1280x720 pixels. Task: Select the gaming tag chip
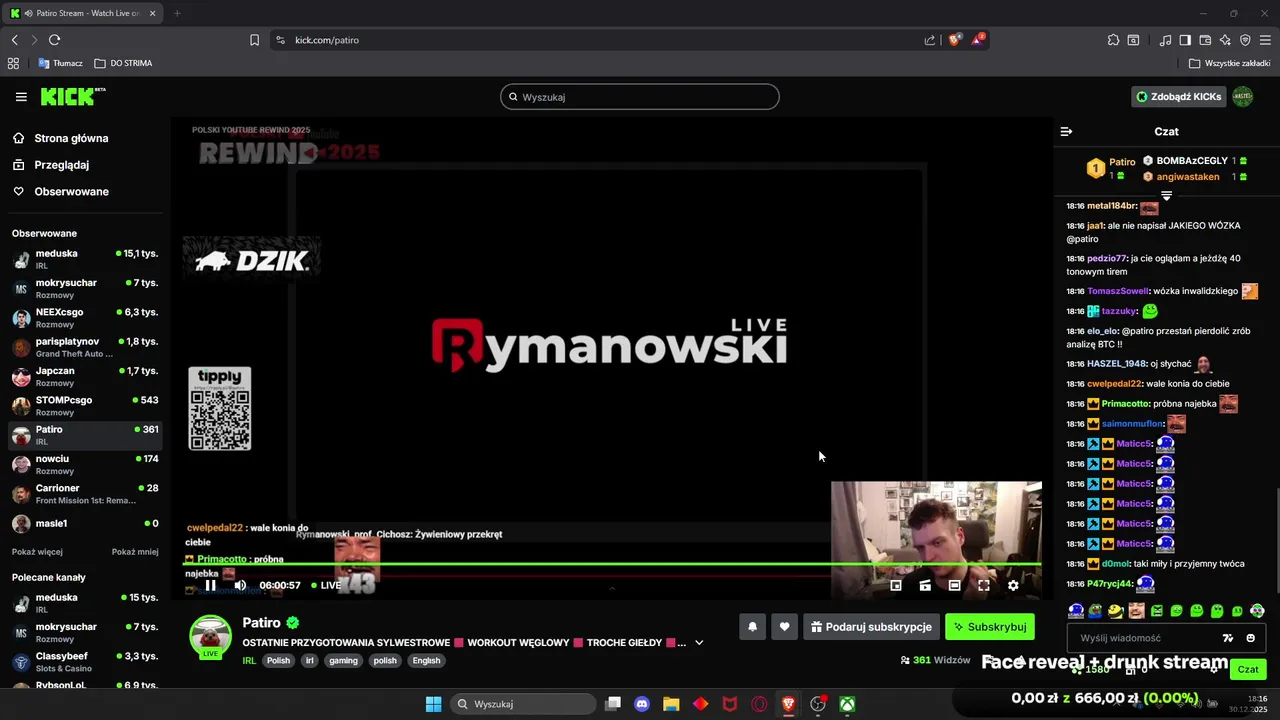coord(343,660)
